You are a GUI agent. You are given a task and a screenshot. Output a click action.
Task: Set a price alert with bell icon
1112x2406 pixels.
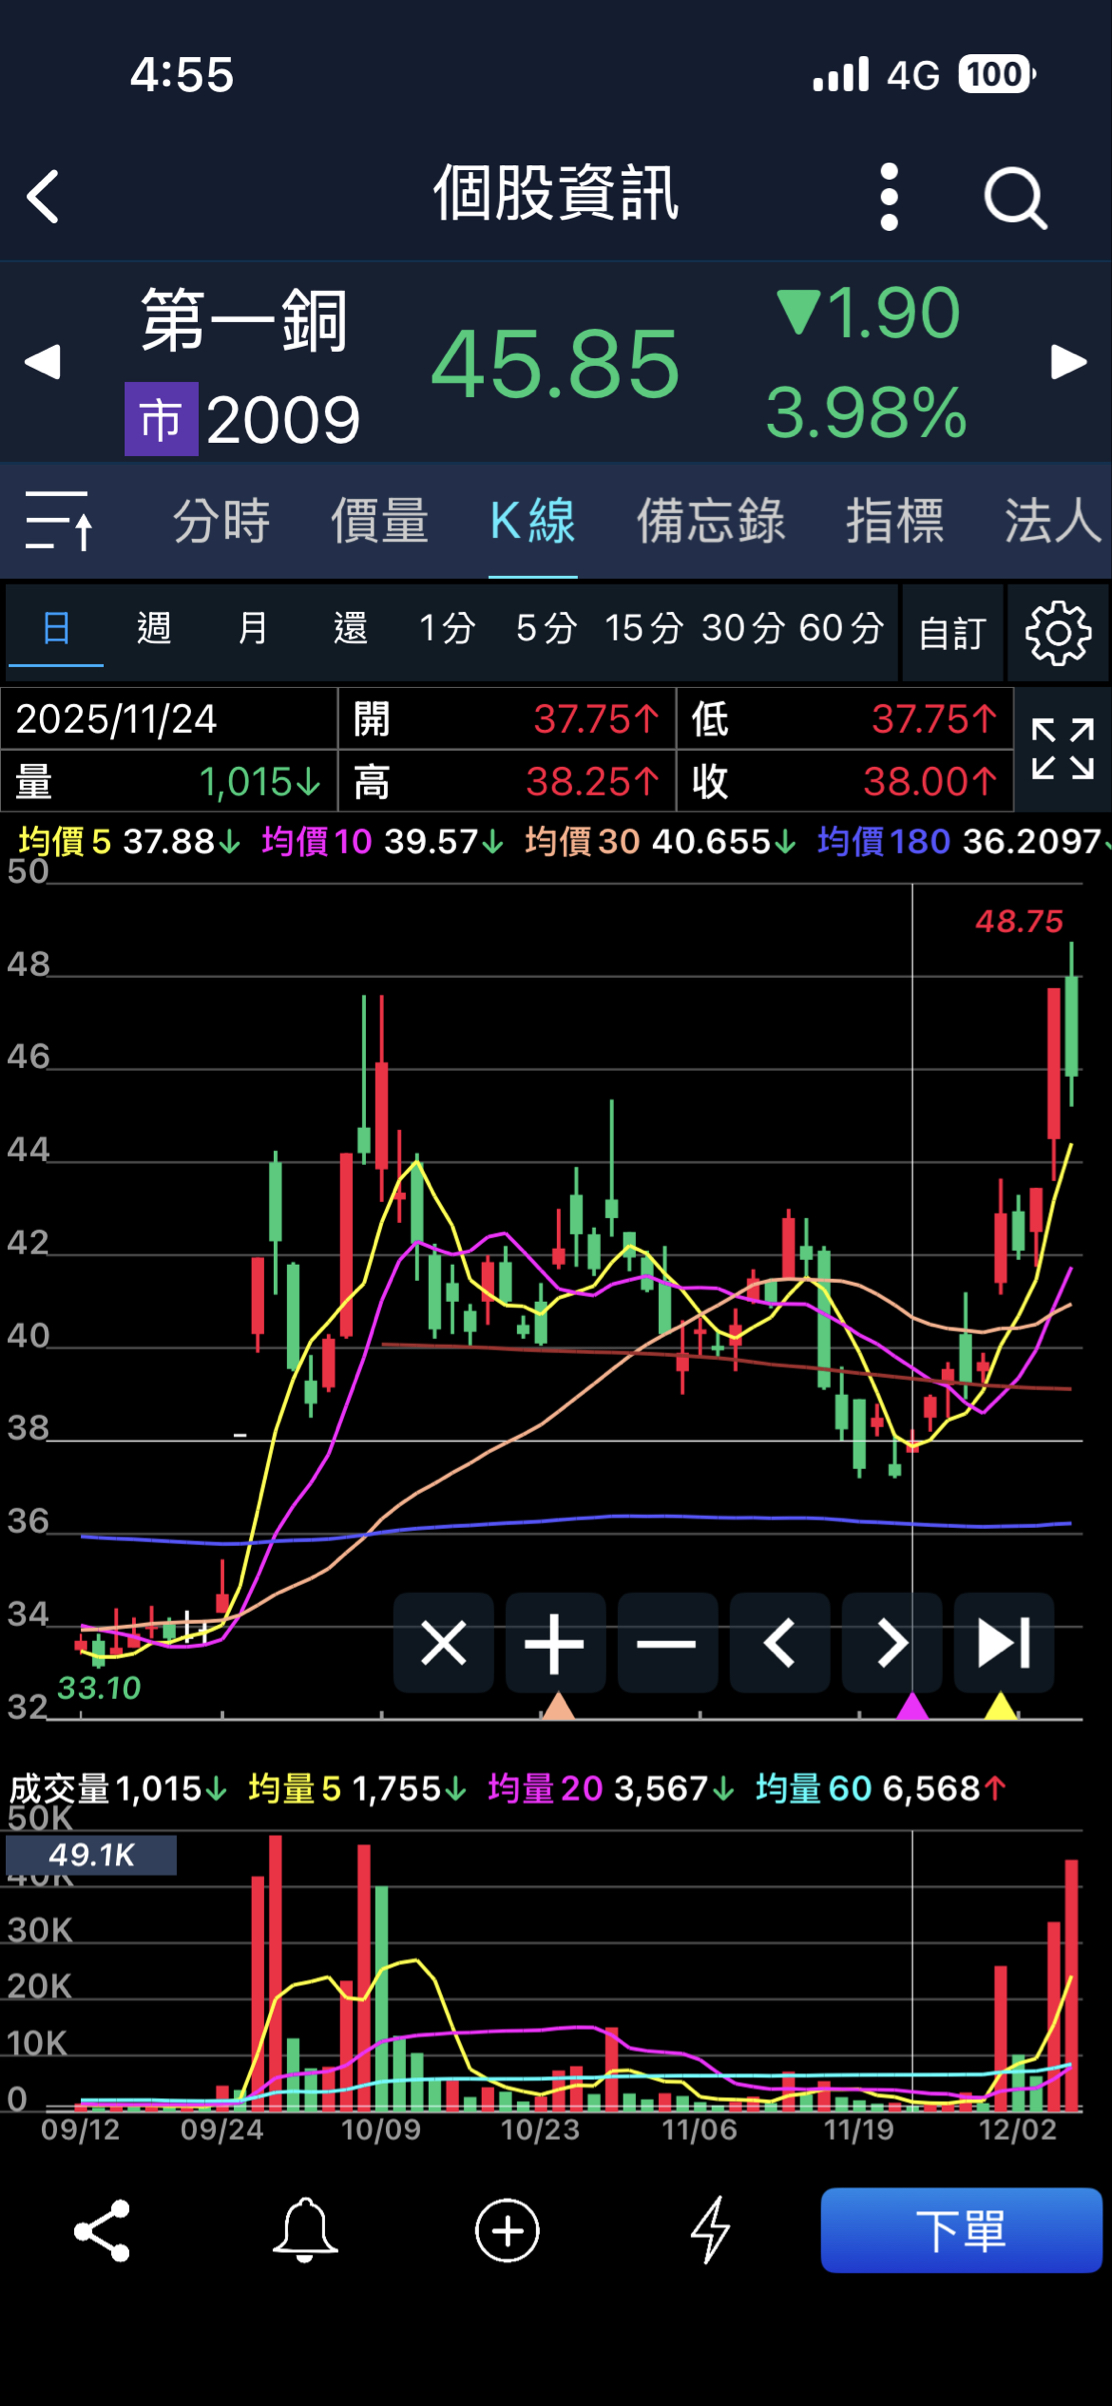click(305, 2230)
